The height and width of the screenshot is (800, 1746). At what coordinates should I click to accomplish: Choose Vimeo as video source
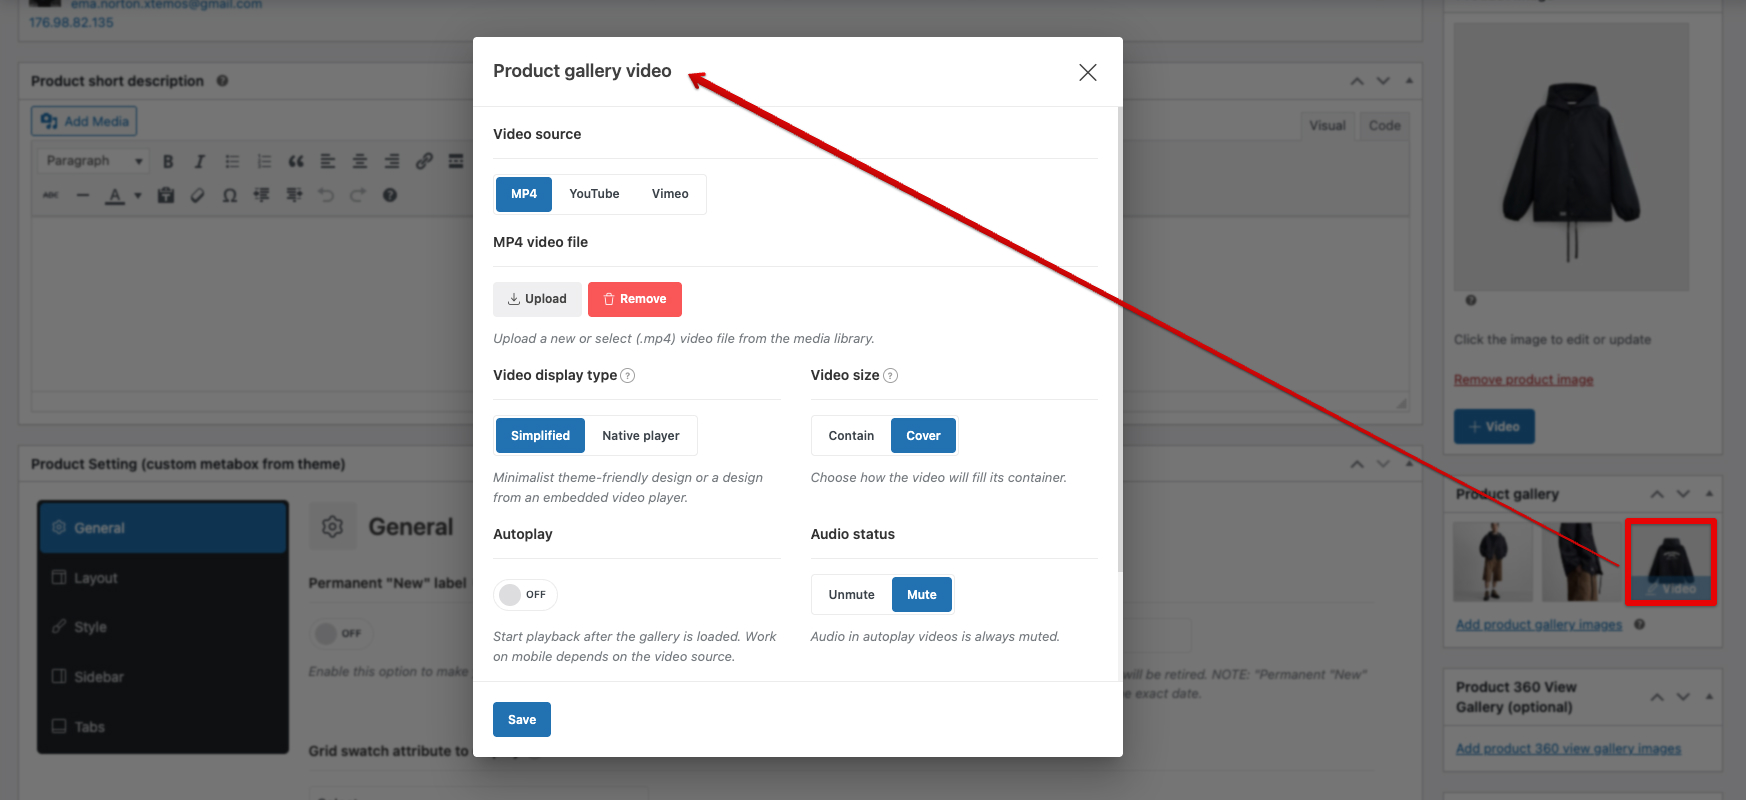[670, 194]
